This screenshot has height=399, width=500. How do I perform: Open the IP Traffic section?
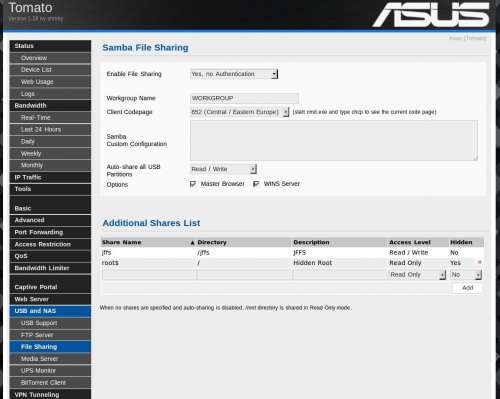[50, 177]
